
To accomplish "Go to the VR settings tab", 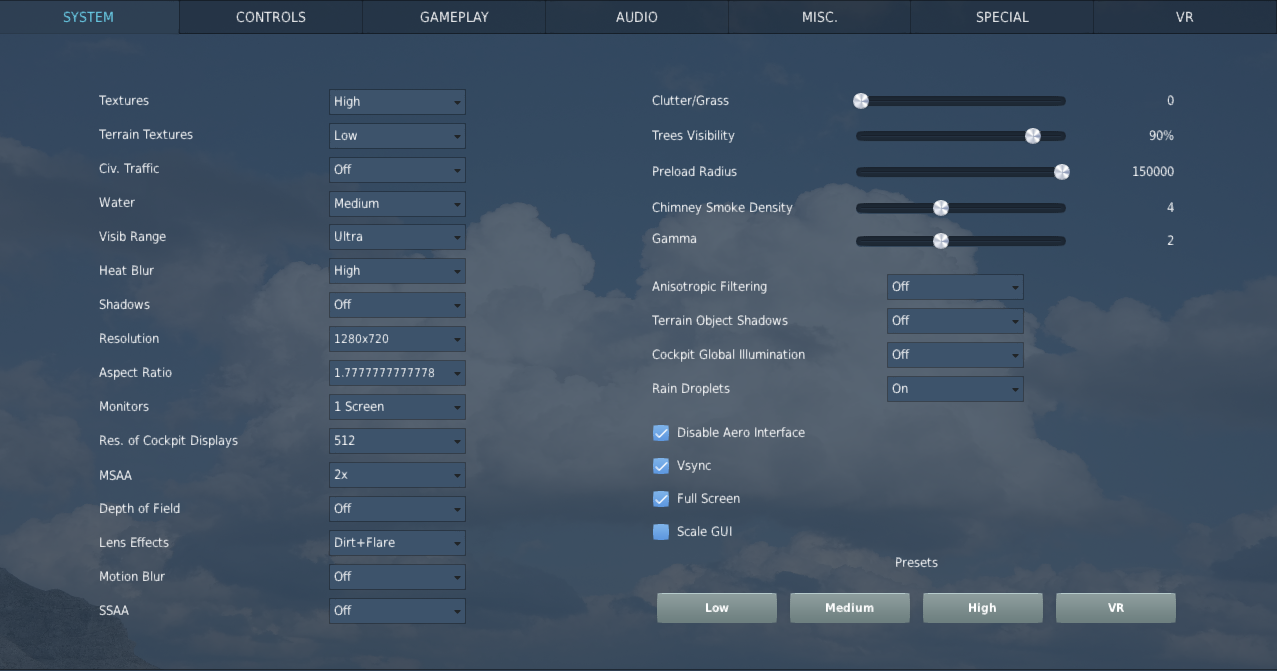I will point(1185,17).
